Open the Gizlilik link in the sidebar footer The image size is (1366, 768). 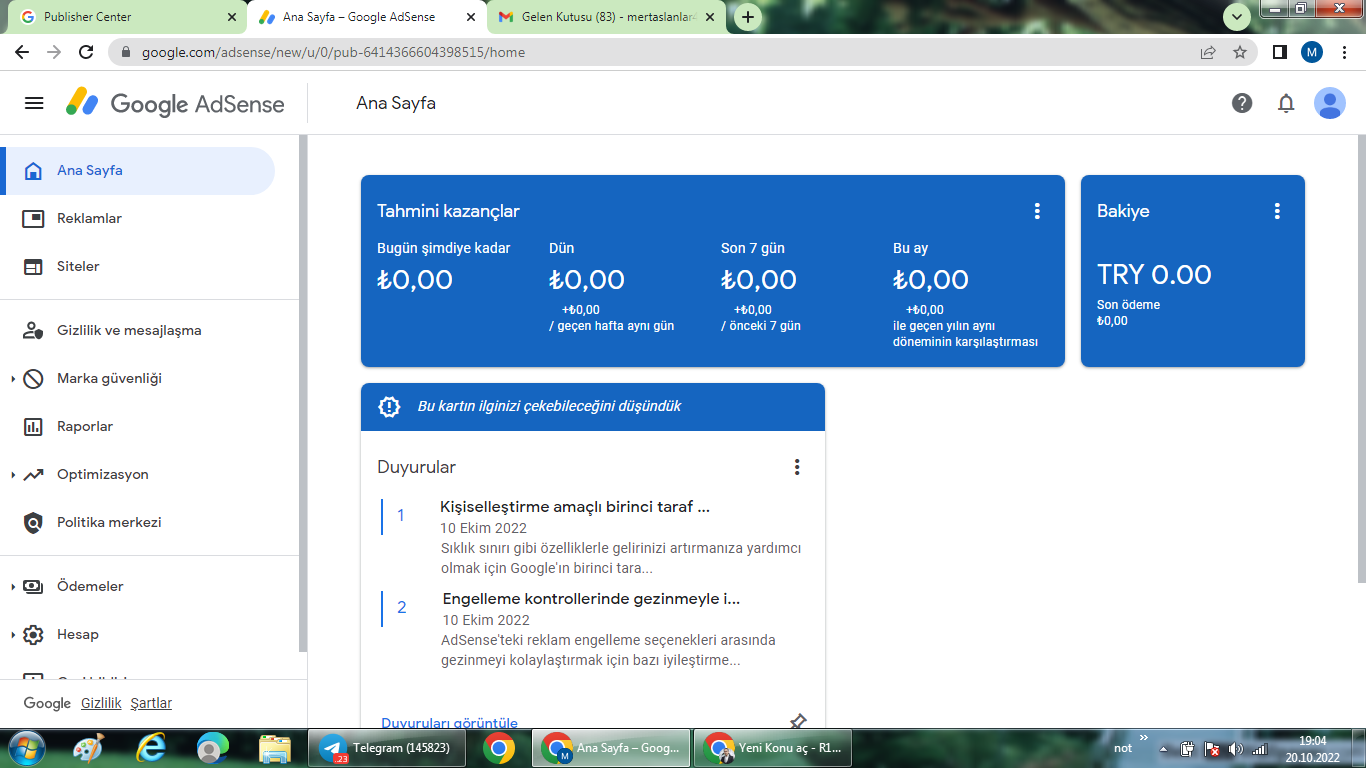[x=101, y=703]
